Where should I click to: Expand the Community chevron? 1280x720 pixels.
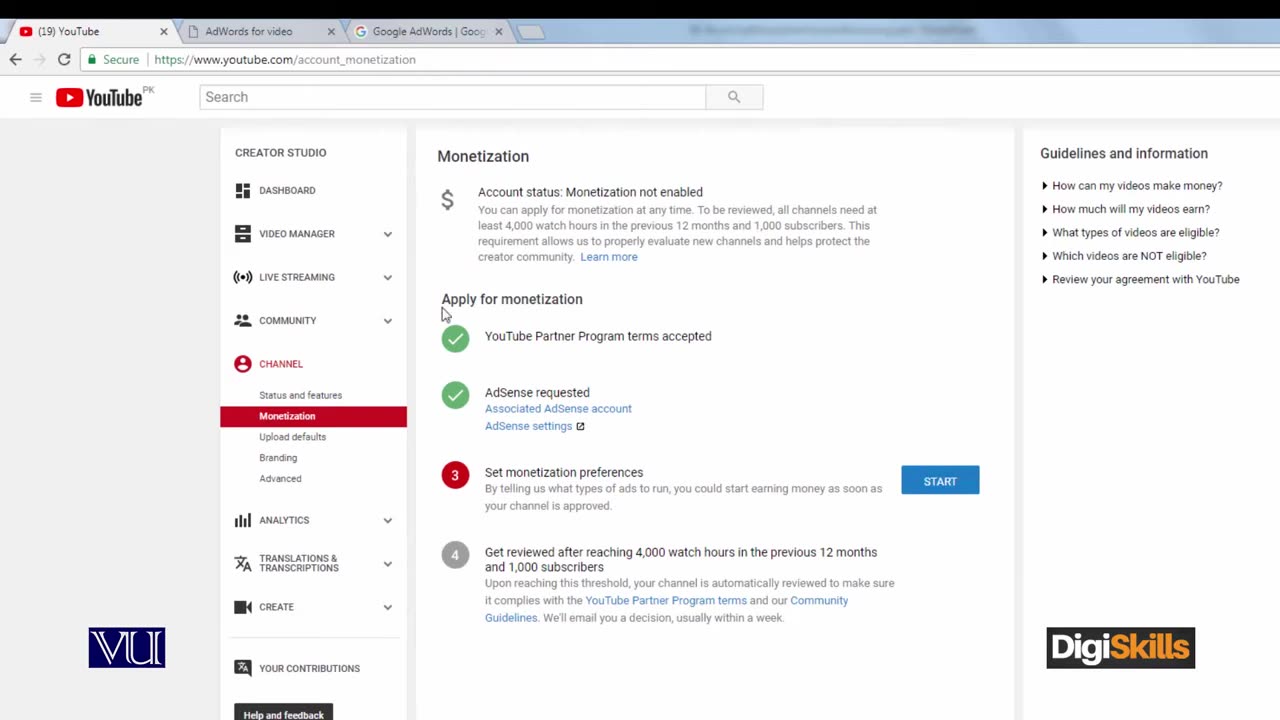pos(388,321)
